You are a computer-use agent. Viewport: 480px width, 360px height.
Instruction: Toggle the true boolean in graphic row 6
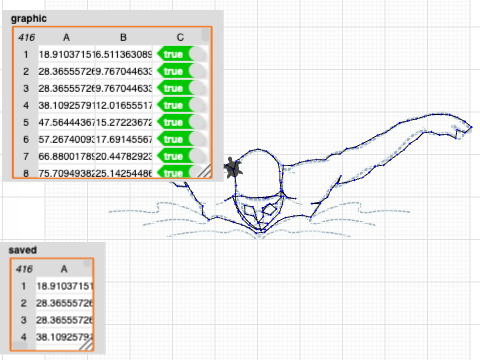[x=180, y=139]
